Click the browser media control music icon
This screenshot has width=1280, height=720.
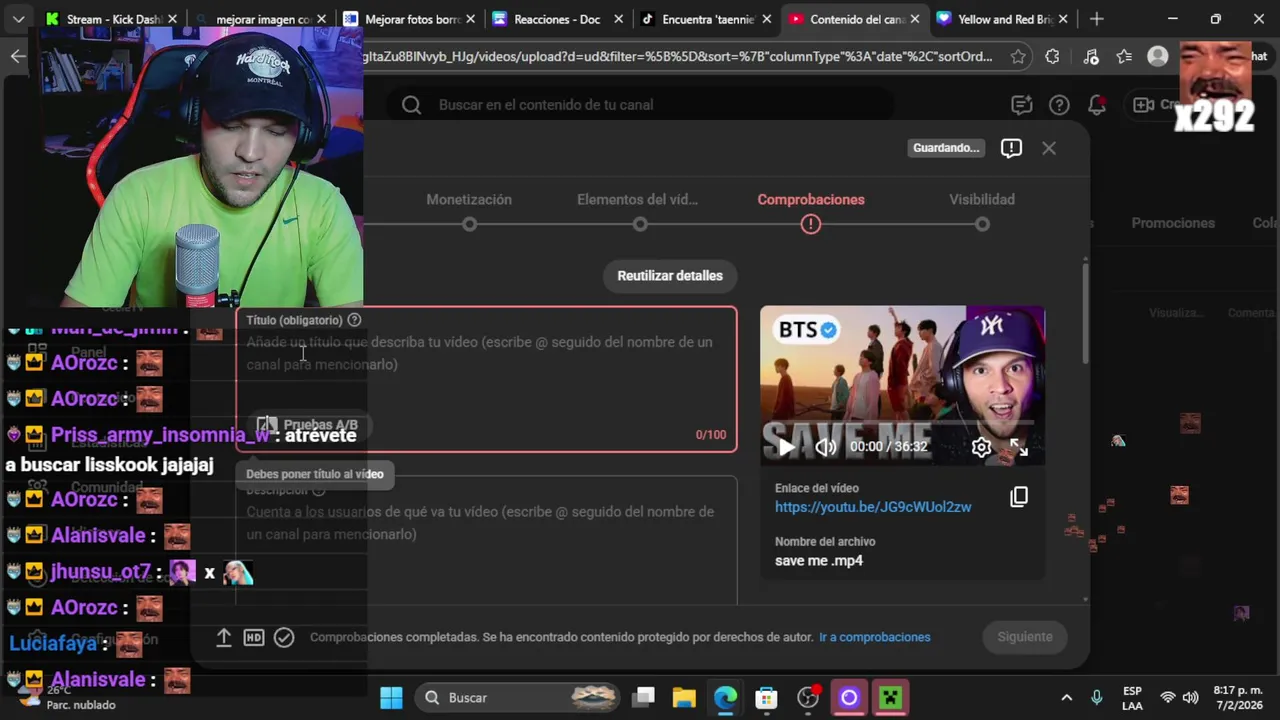1090,56
